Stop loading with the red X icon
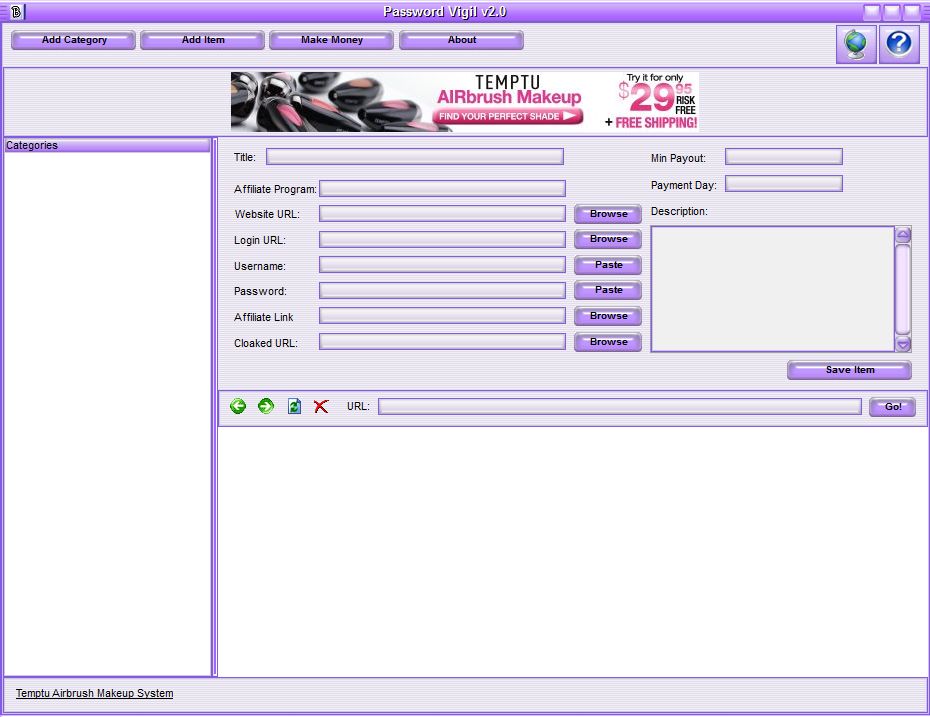This screenshot has height=717, width=930. (x=321, y=406)
